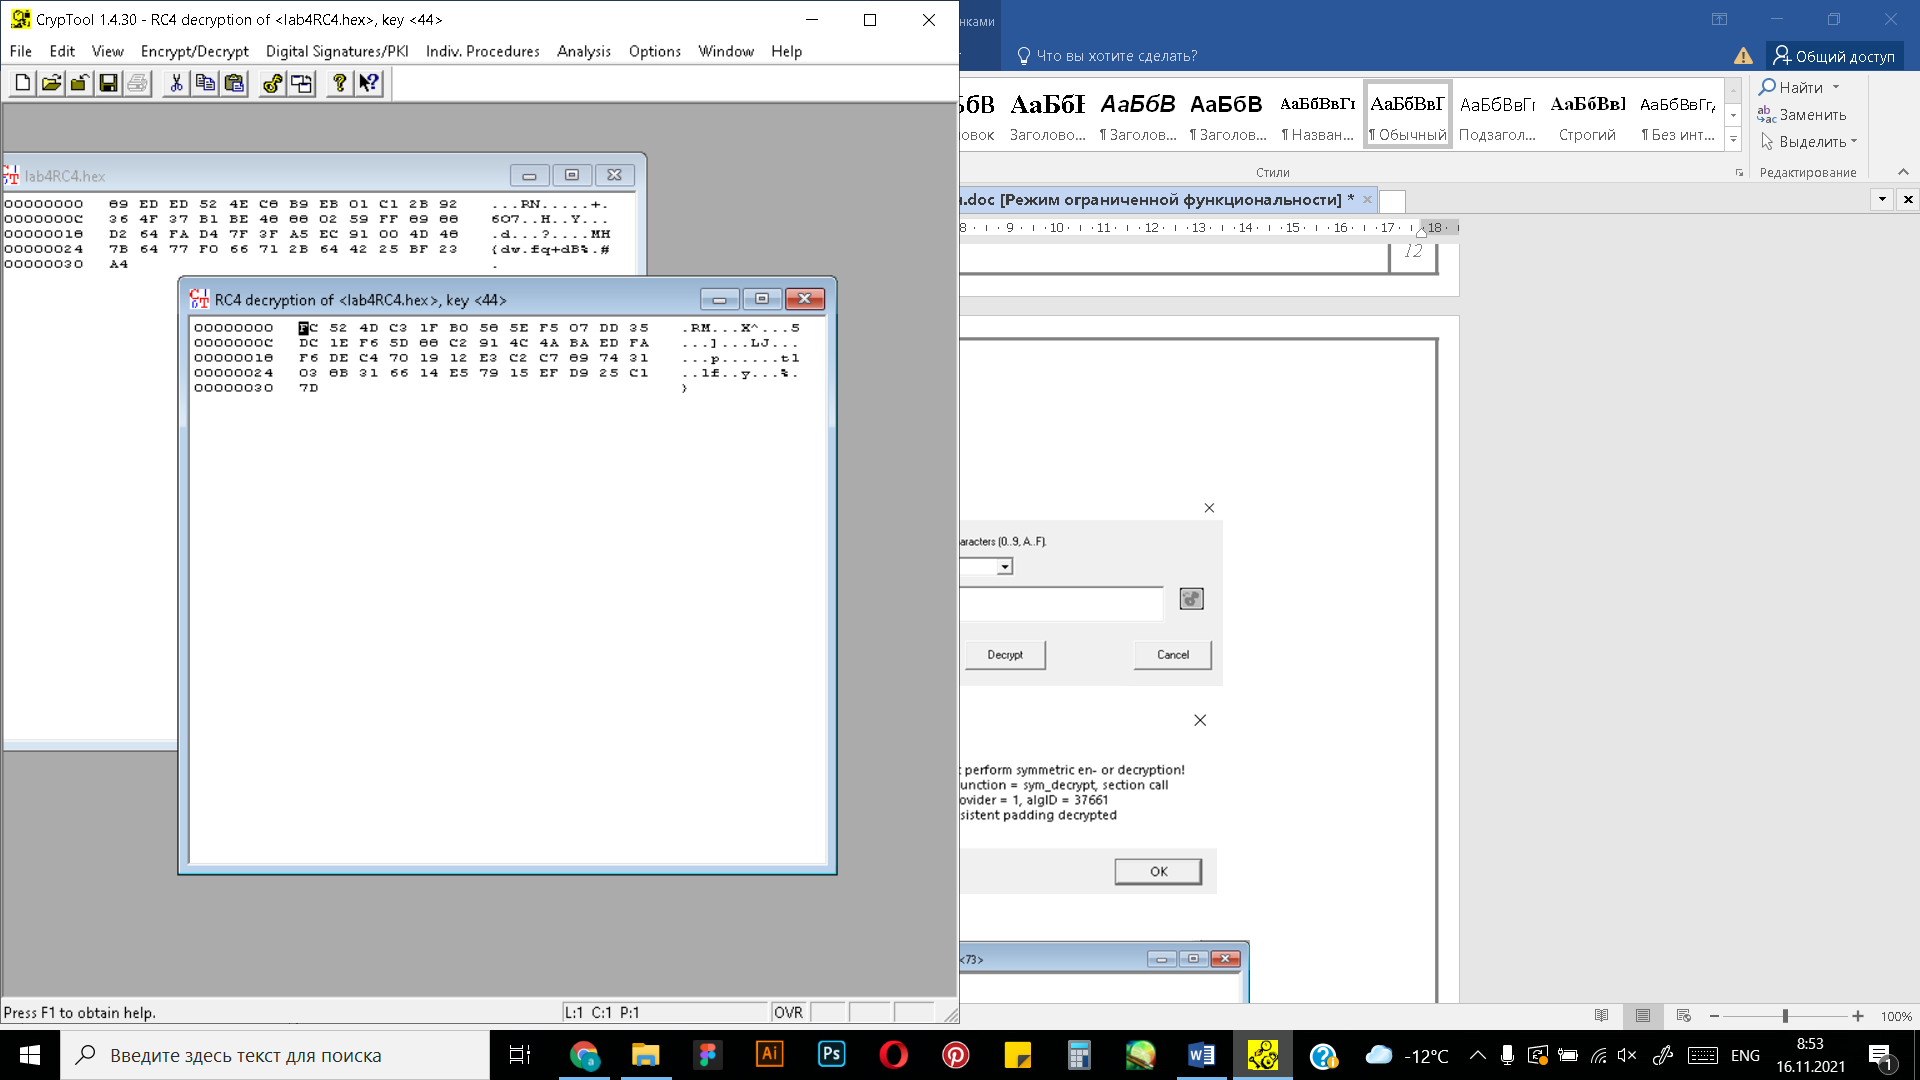The height and width of the screenshot is (1080, 1920).
Task: Click the Wi-Fi network tray icon
Action: (x=1599, y=1055)
